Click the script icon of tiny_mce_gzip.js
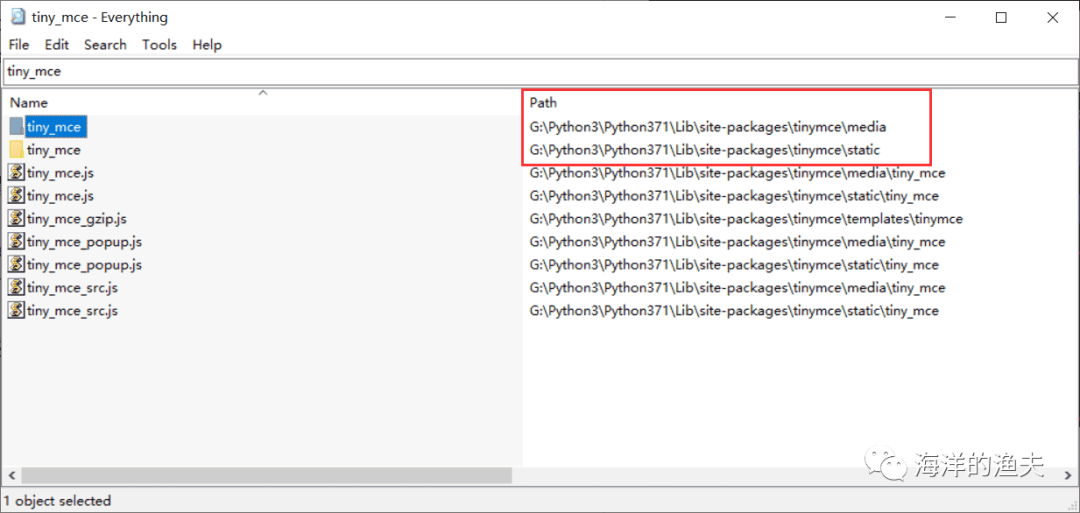The height and width of the screenshot is (513, 1080). [17, 219]
